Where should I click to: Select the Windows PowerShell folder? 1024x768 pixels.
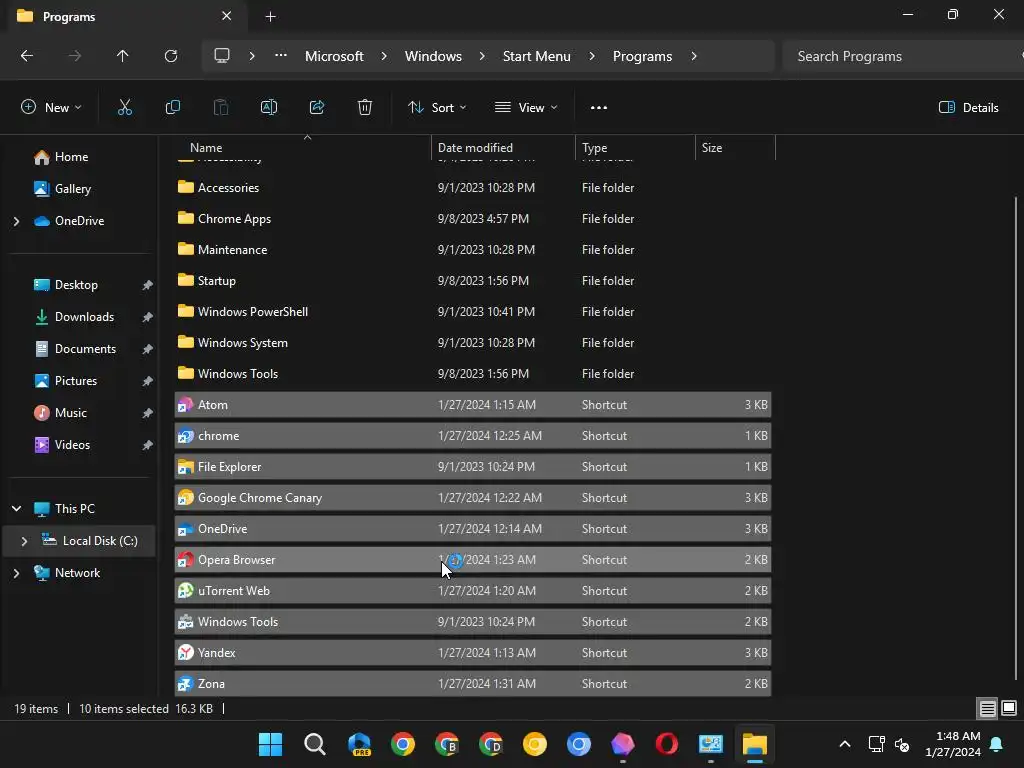(x=473, y=312)
